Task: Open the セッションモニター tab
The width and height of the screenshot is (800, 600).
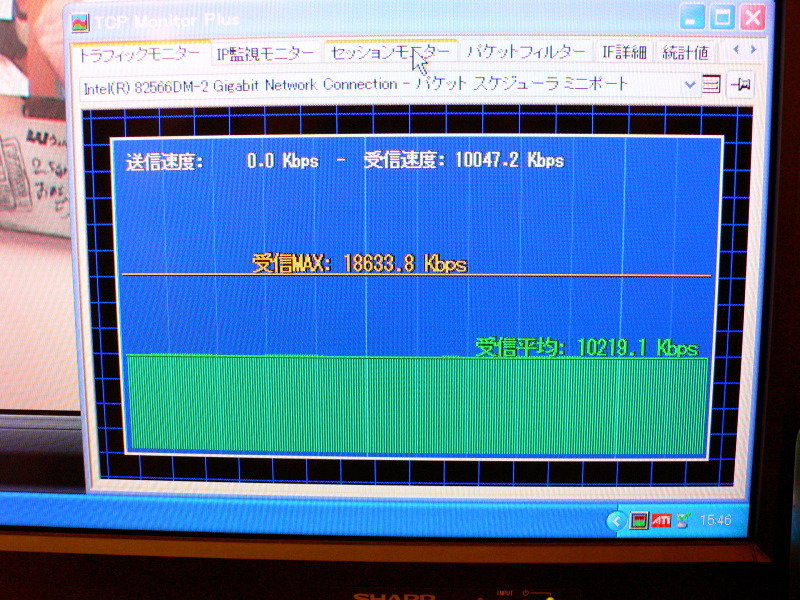Action: (x=391, y=53)
